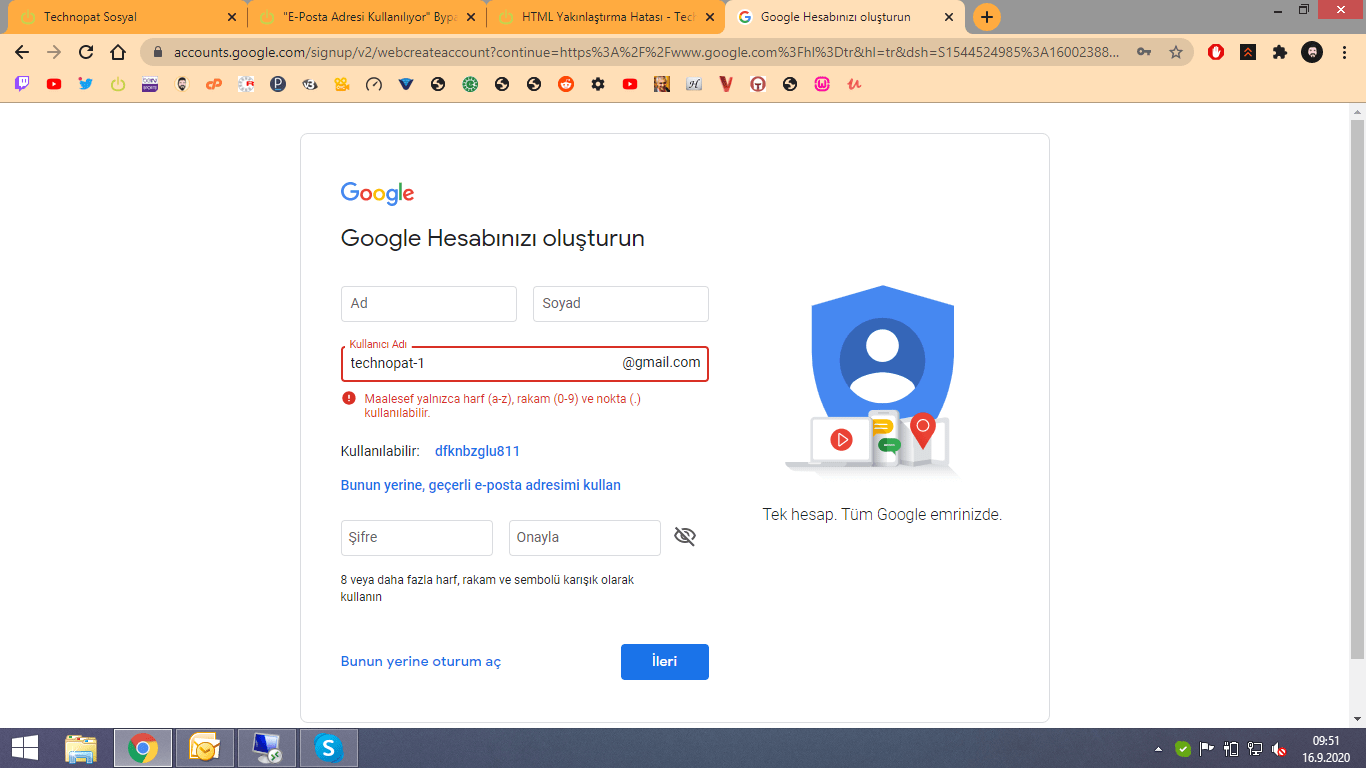Open the Twitter bird bookmark
The height and width of the screenshot is (768, 1366).
[x=86, y=85]
